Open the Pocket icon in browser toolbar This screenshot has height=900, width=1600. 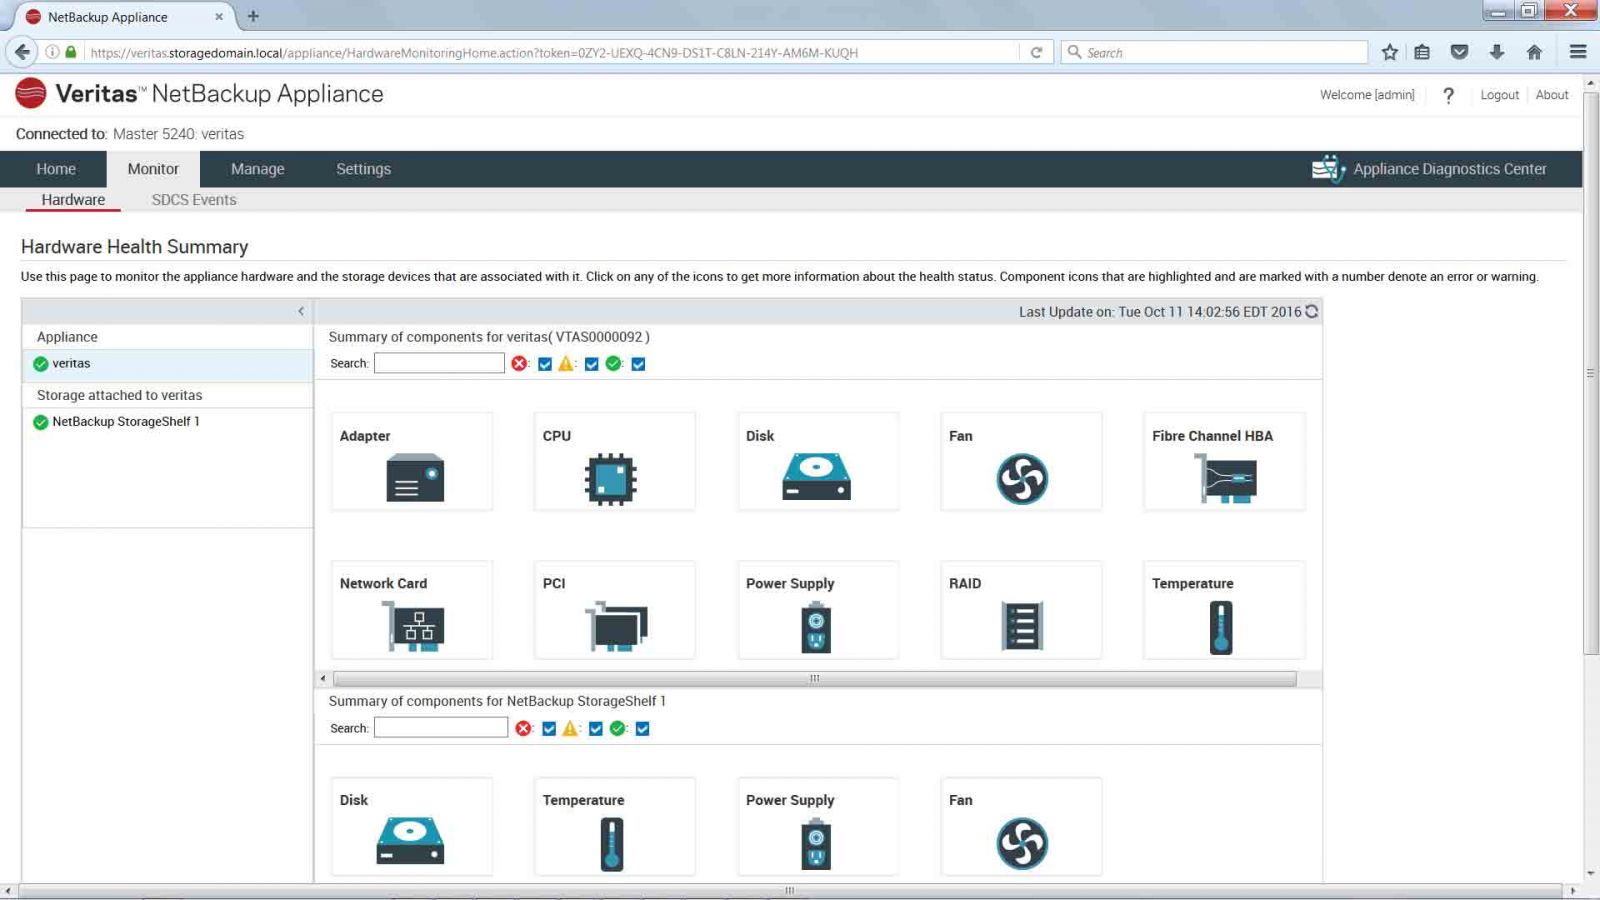1459,52
